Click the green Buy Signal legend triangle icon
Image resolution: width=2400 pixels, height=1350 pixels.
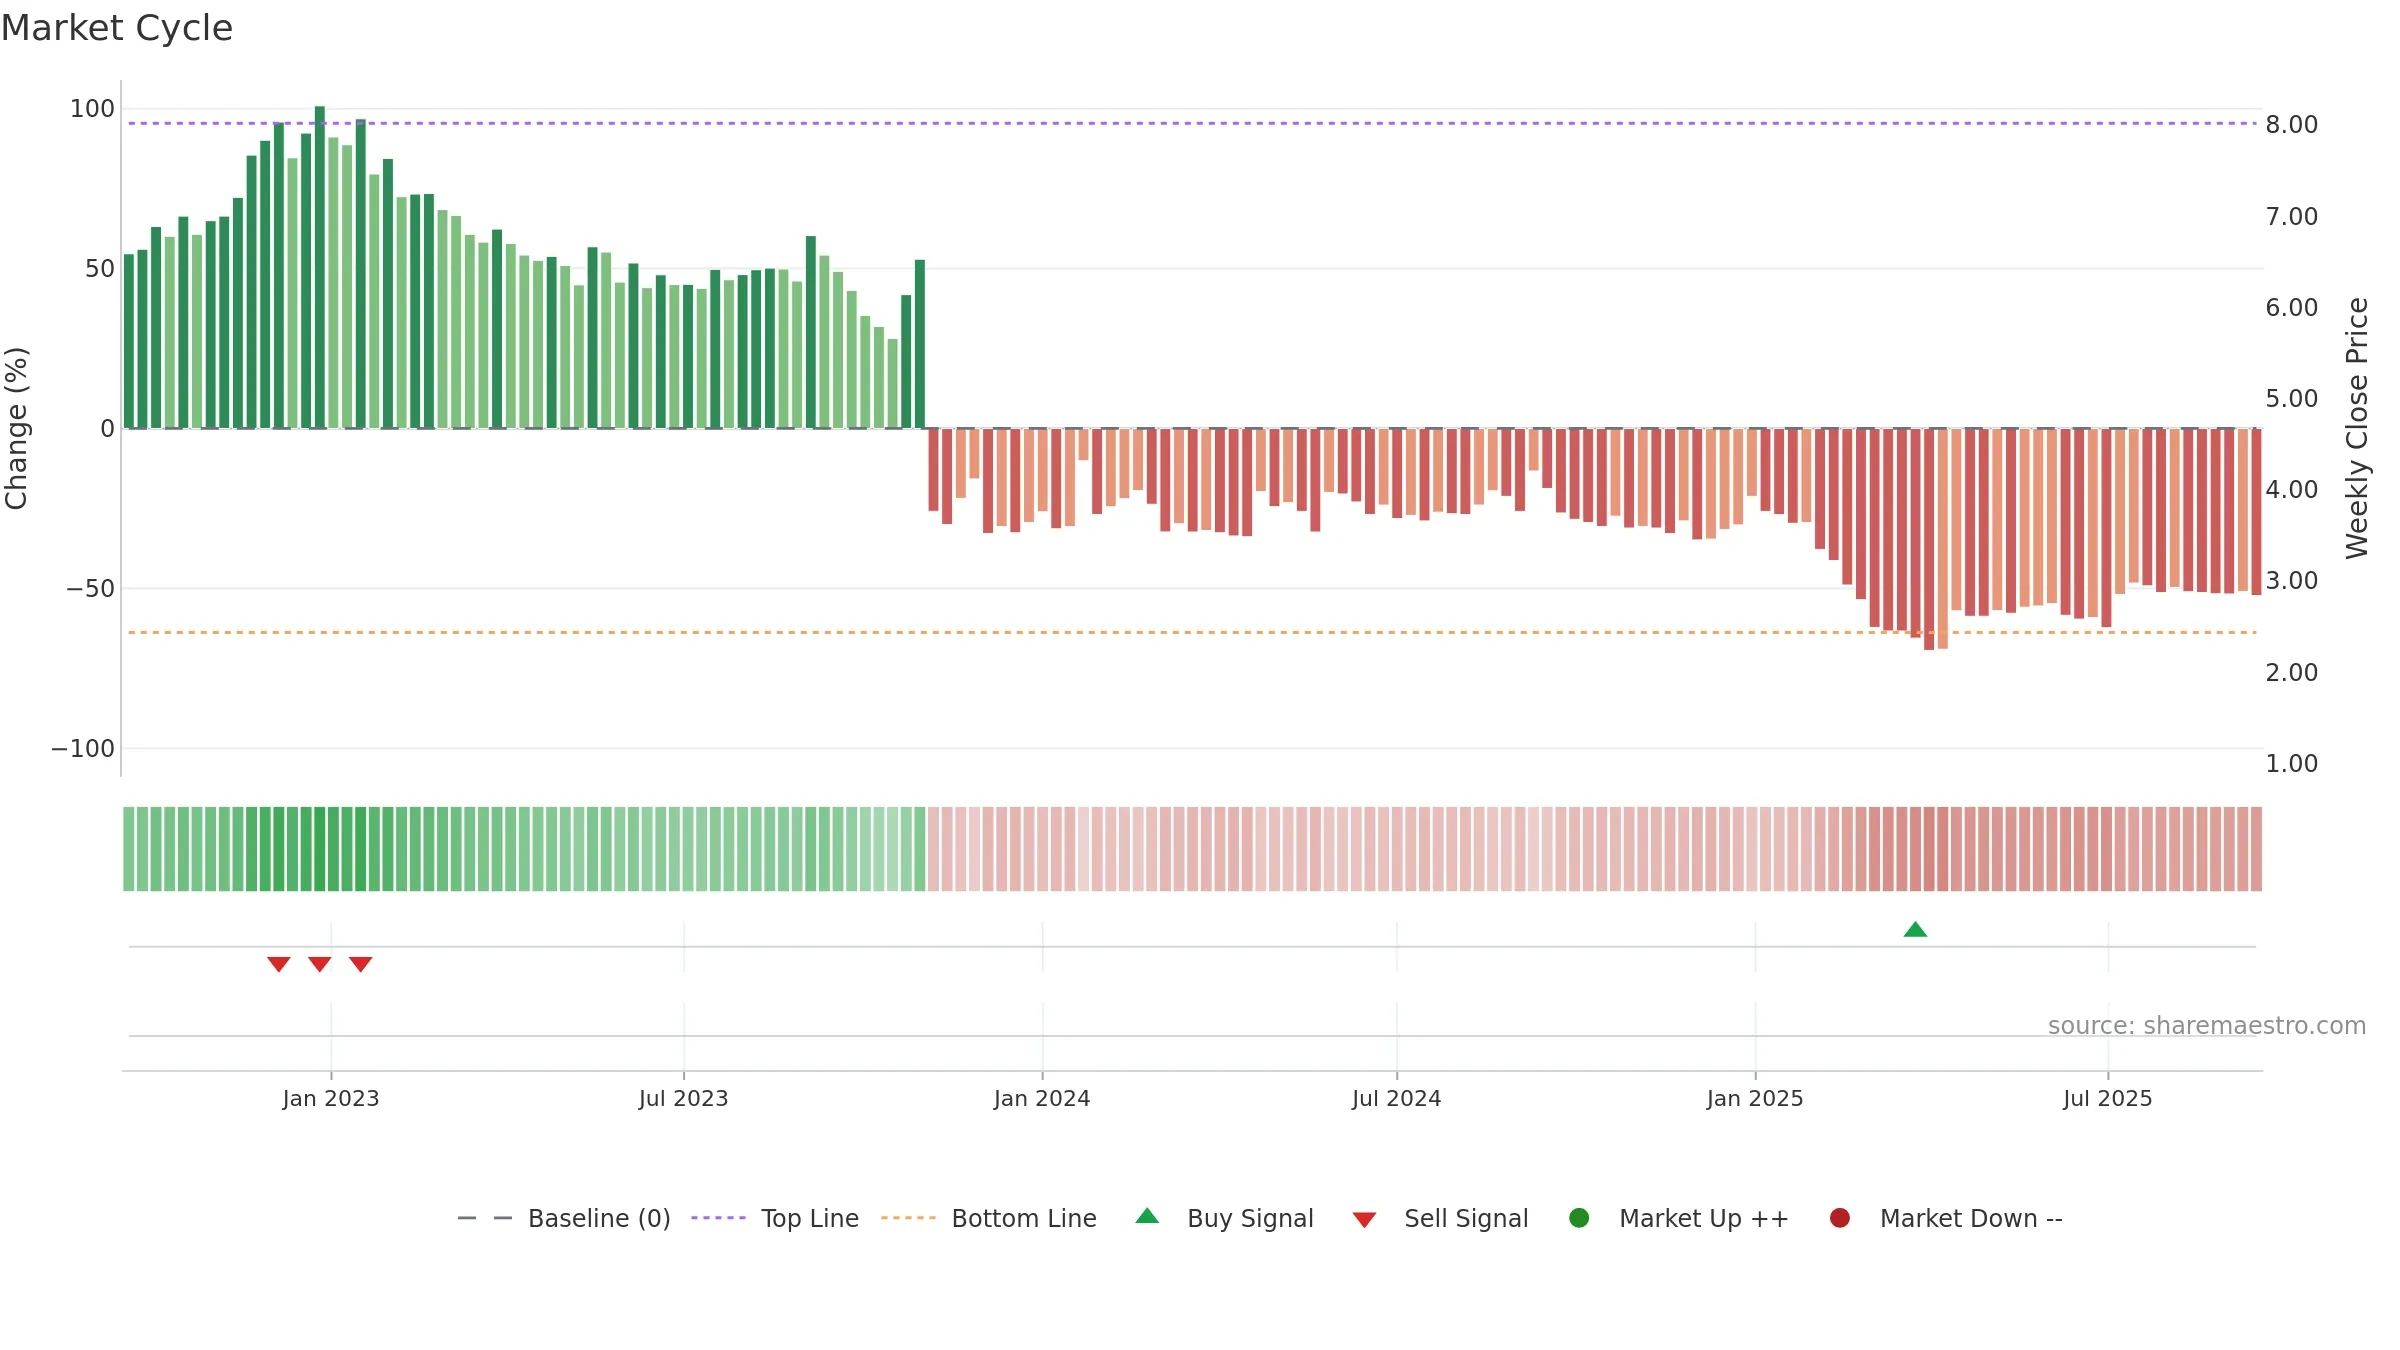point(1148,1216)
